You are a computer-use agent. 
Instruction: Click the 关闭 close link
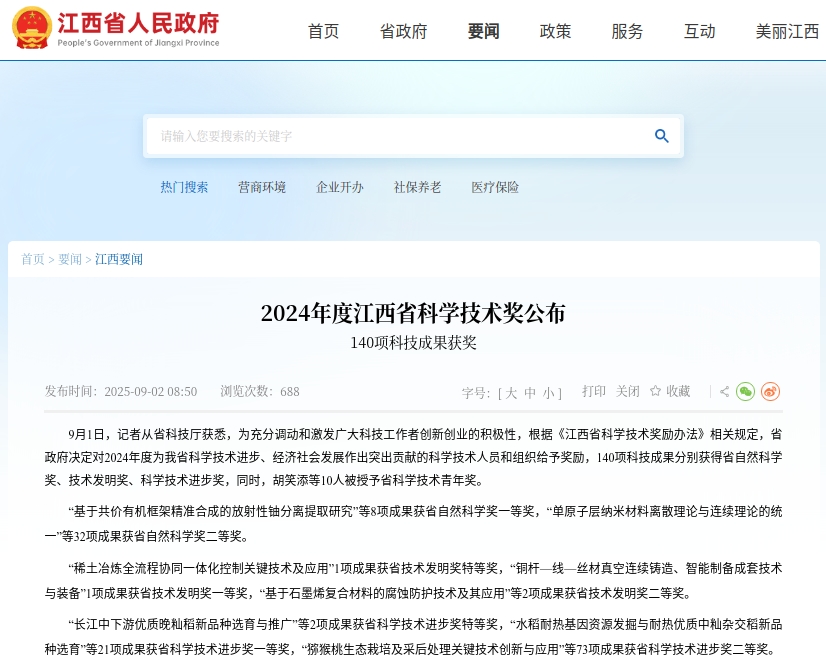[627, 392]
